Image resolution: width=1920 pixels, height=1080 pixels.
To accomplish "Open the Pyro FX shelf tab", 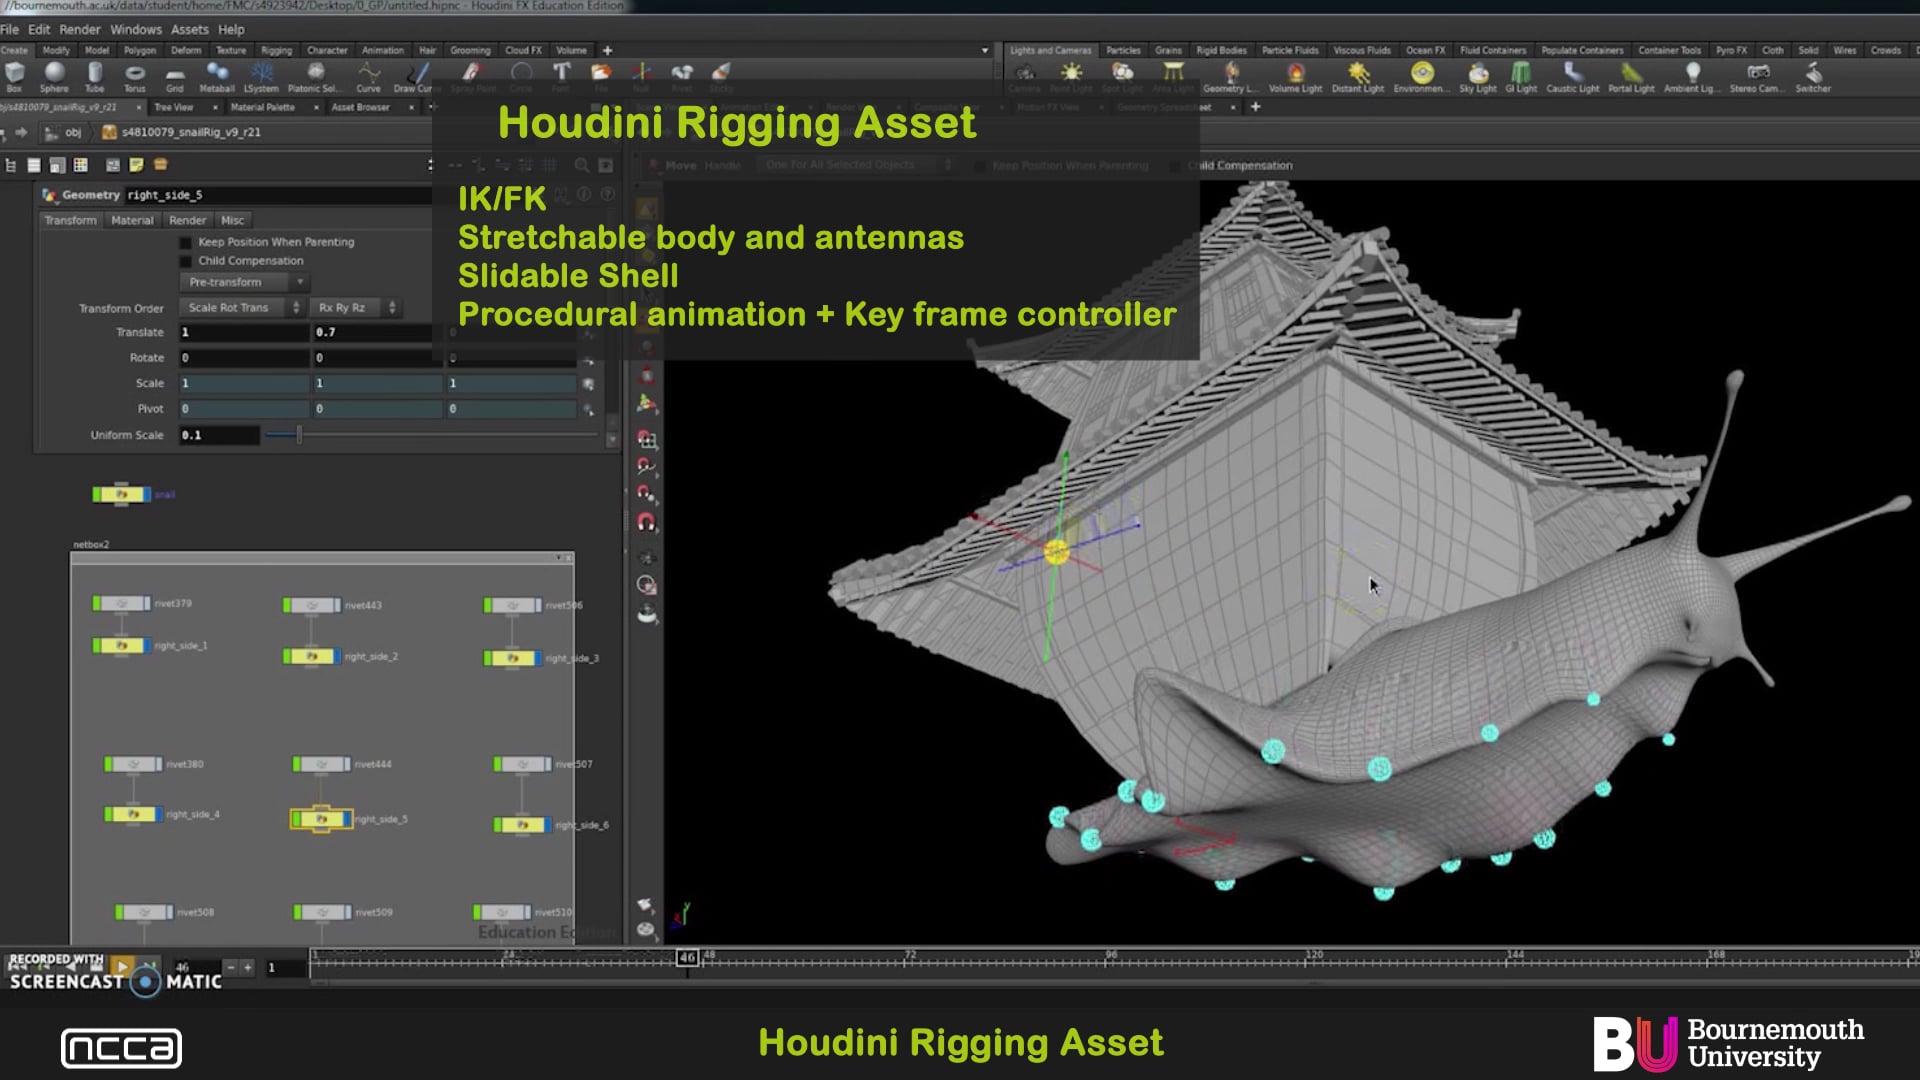I will point(1732,50).
